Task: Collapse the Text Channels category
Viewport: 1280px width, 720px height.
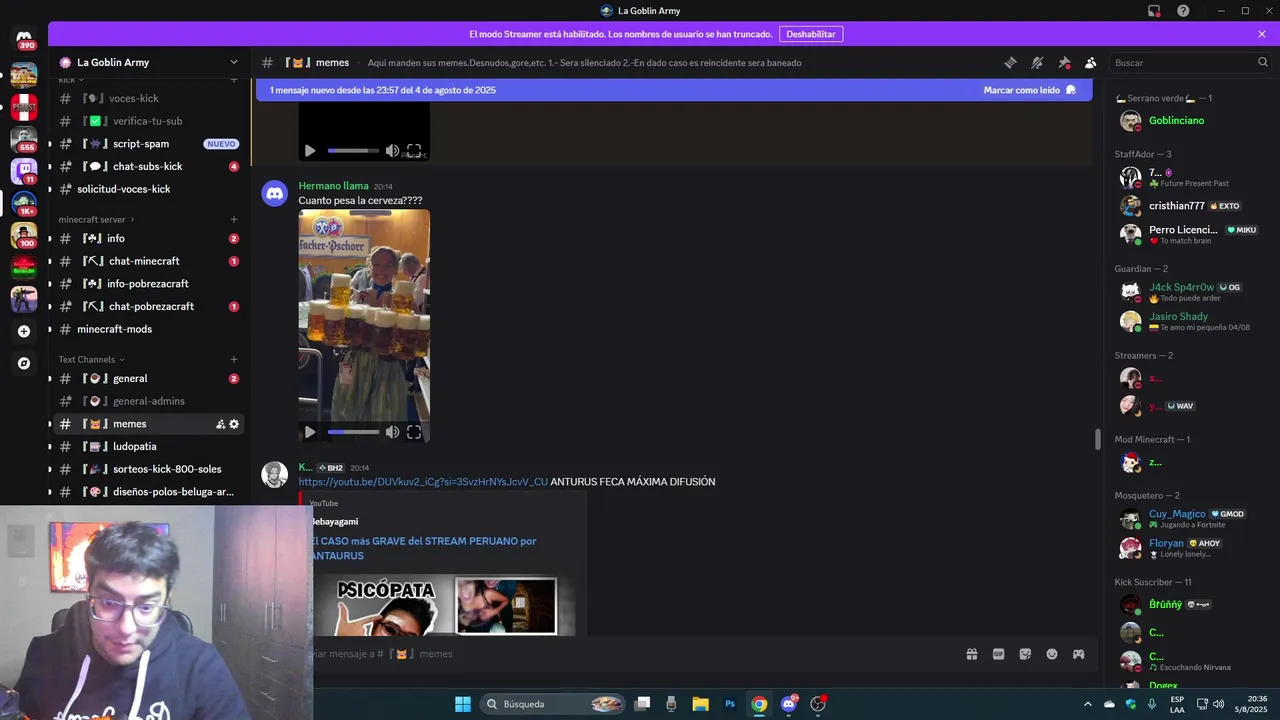Action: coord(92,359)
